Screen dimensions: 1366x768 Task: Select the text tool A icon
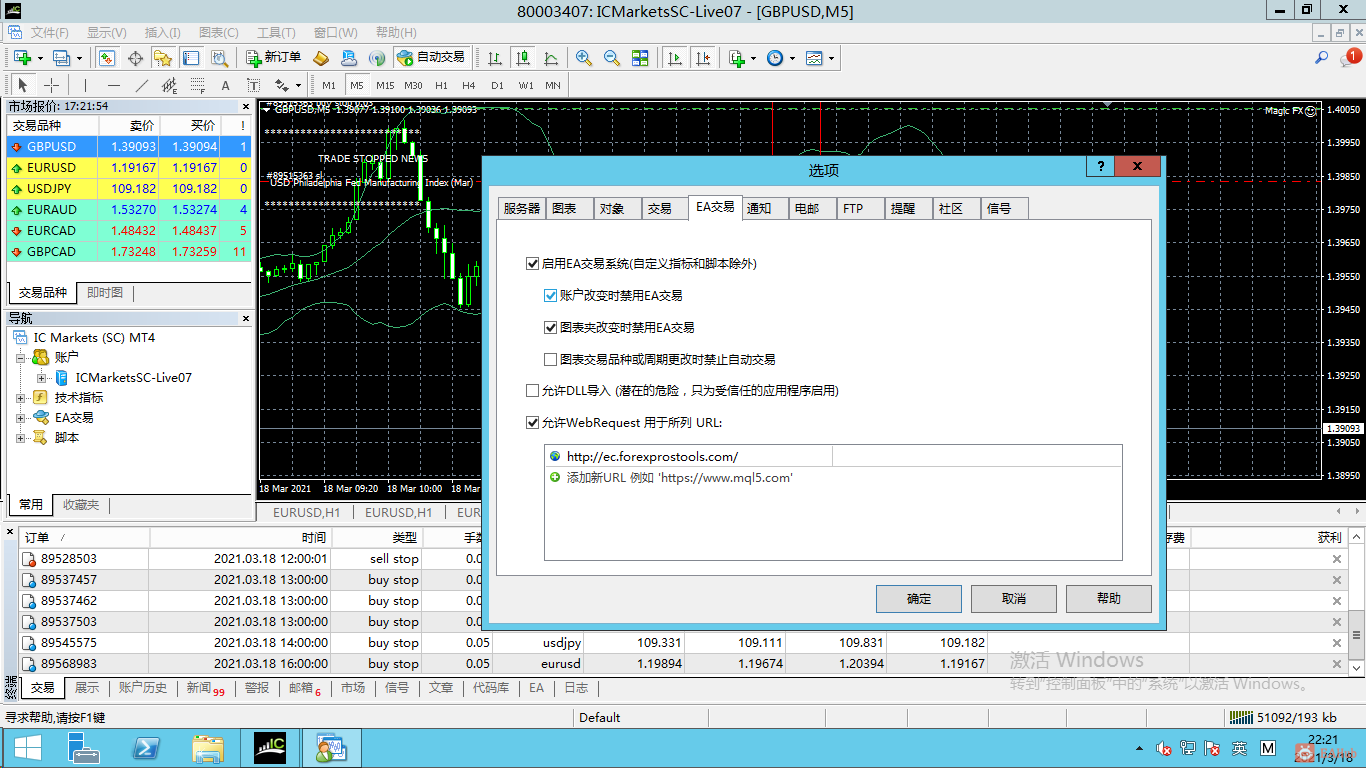point(225,85)
